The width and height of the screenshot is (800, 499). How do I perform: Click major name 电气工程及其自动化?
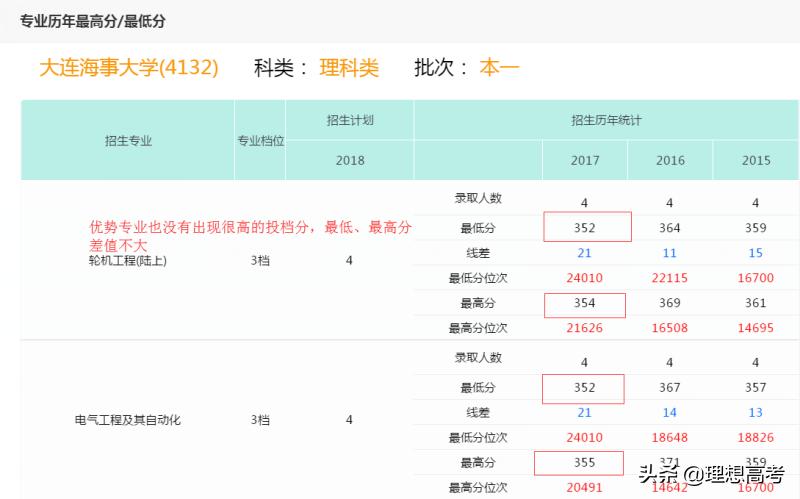pyautogui.click(x=128, y=420)
